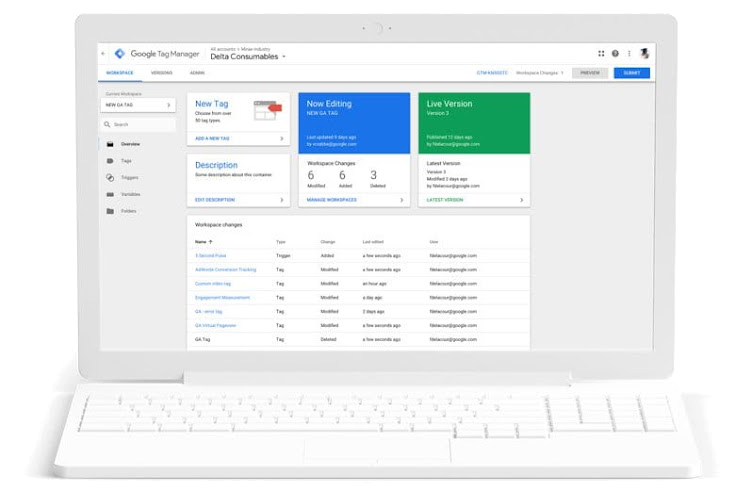Open the Engagement Measurement tag link
Image resolution: width=750 pixels, height=490 pixels.
pyautogui.click(x=222, y=297)
